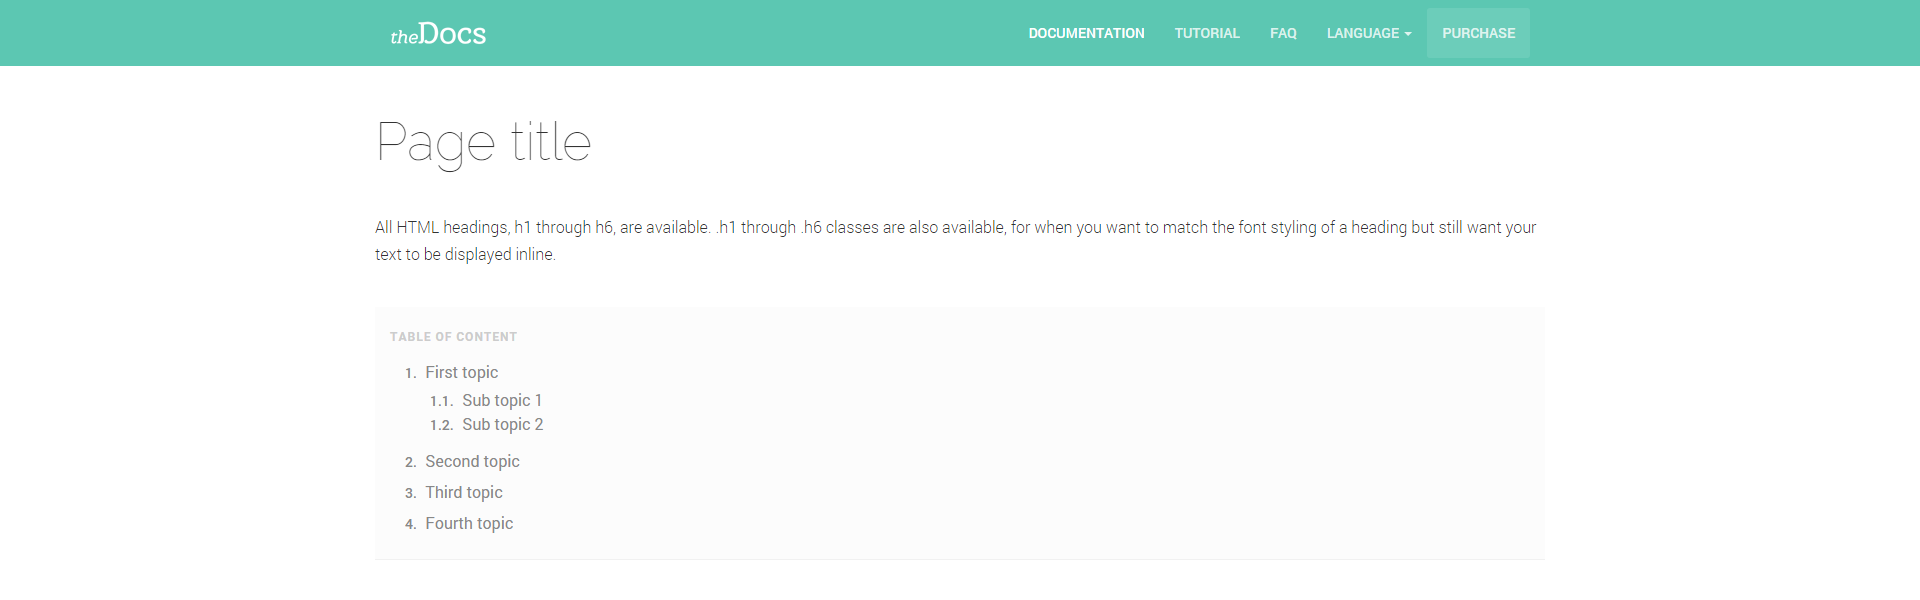1920x600 pixels.
Task: Go to the Tutorial page
Action: point(1206,33)
